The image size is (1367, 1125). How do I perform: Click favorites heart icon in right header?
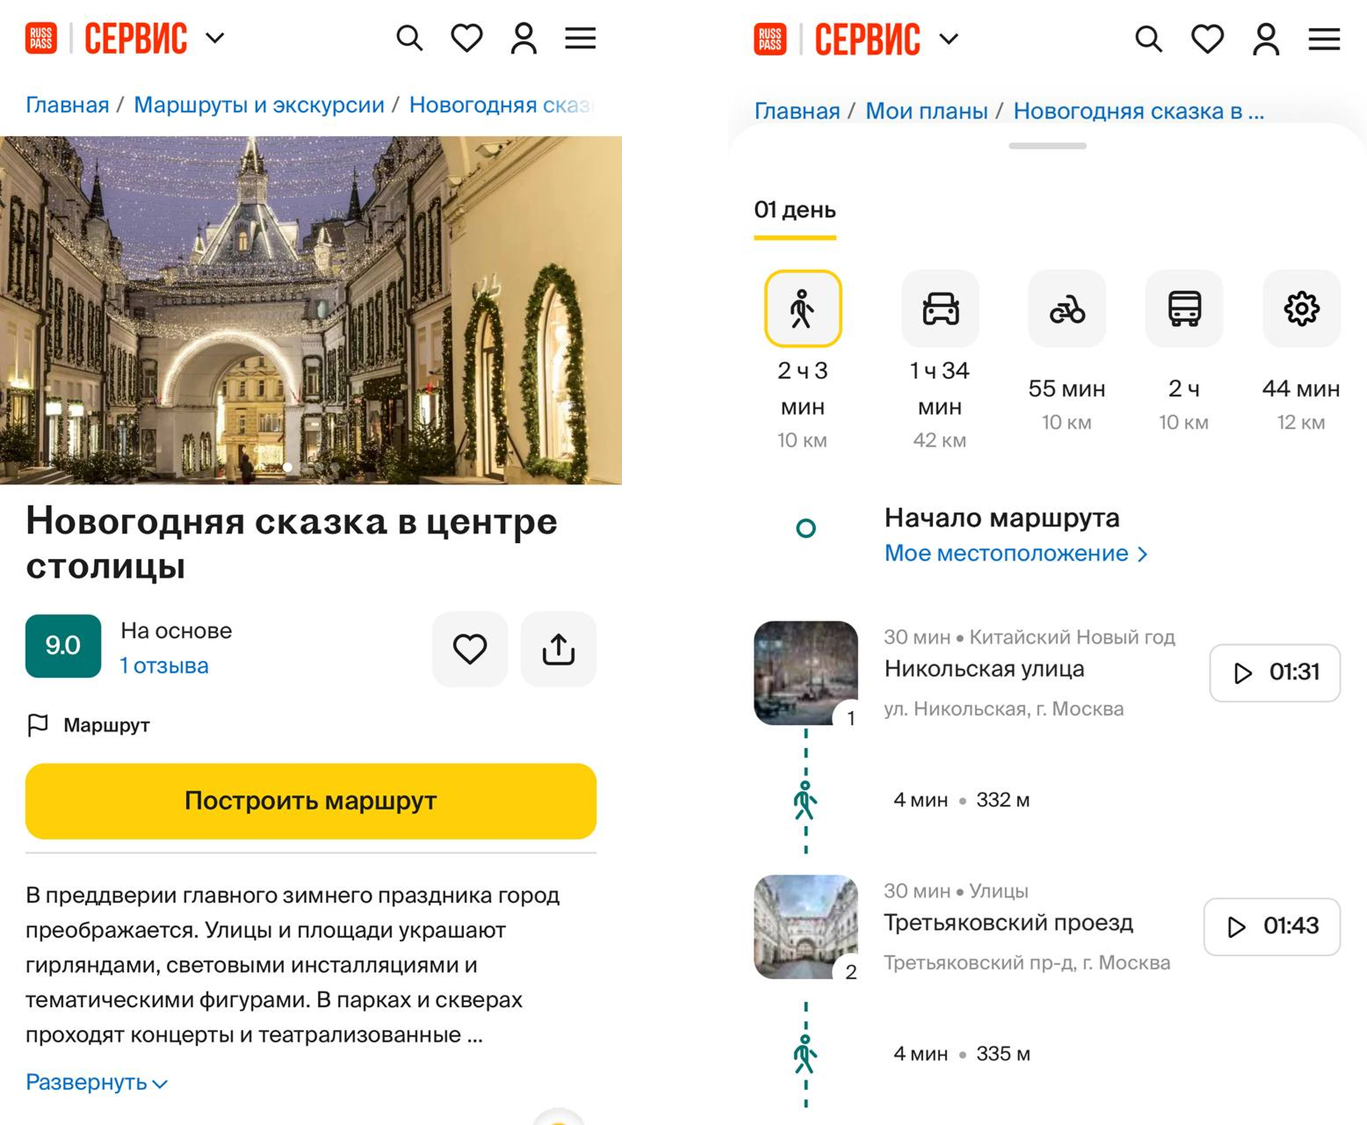click(1207, 39)
